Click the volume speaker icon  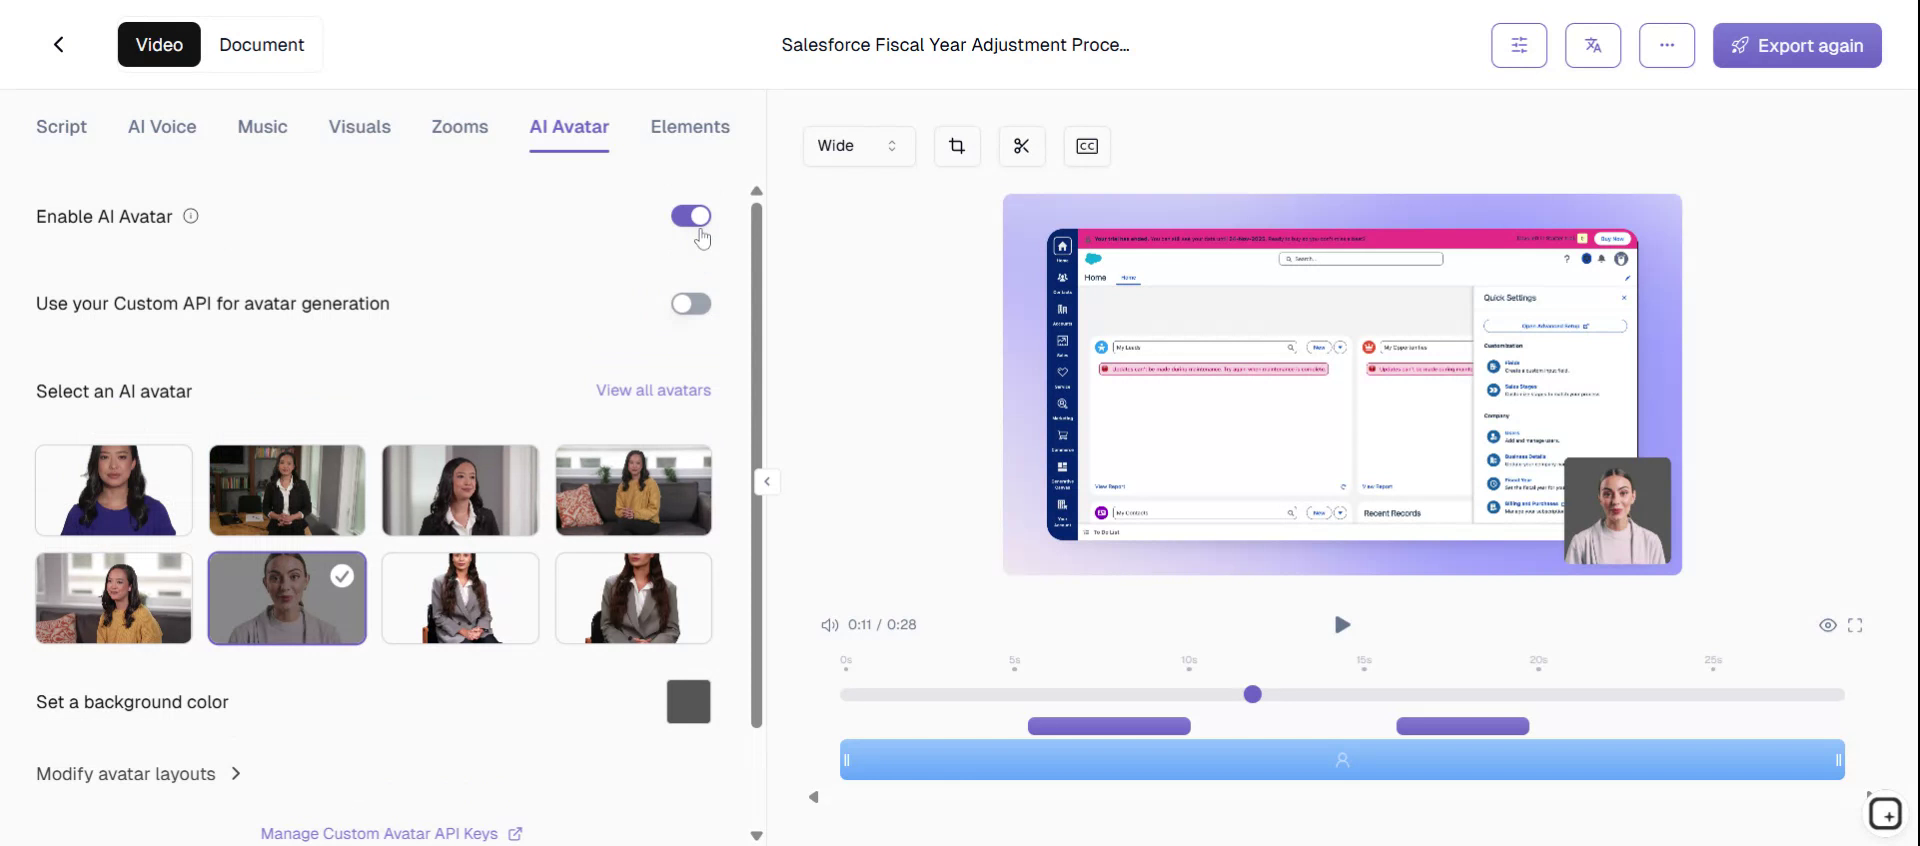coord(829,625)
